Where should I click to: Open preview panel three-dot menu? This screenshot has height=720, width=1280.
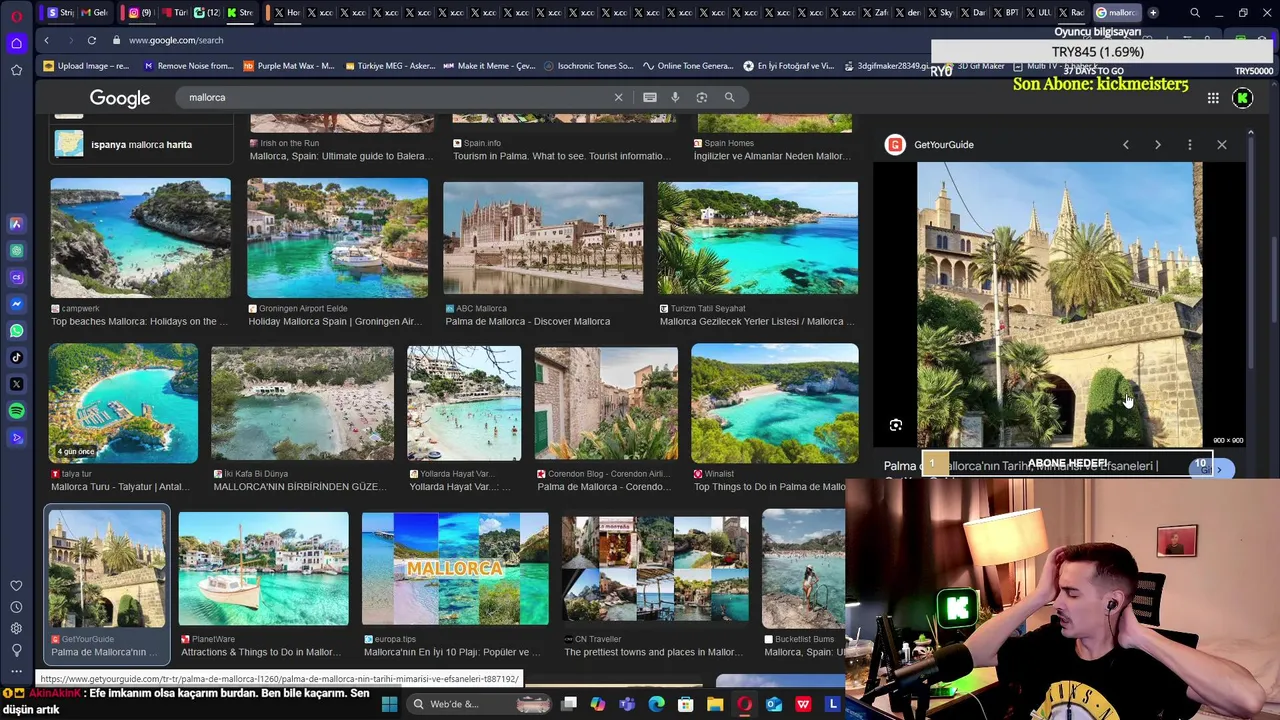click(x=1189, y=145)
